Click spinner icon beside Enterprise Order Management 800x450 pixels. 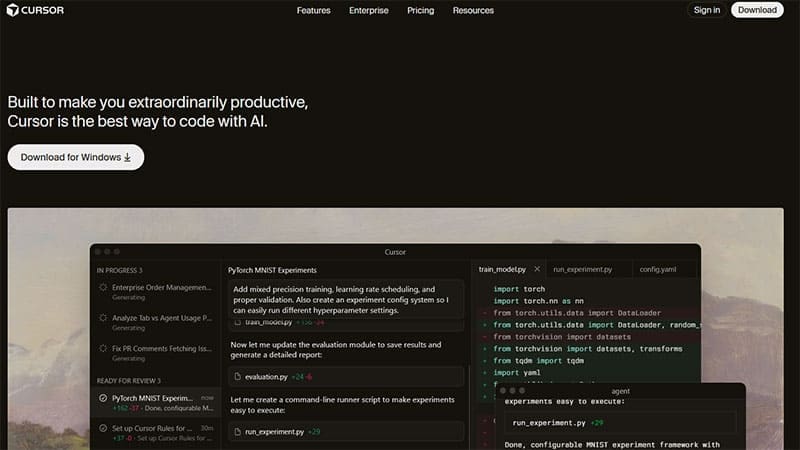click(x=103, y=287)
